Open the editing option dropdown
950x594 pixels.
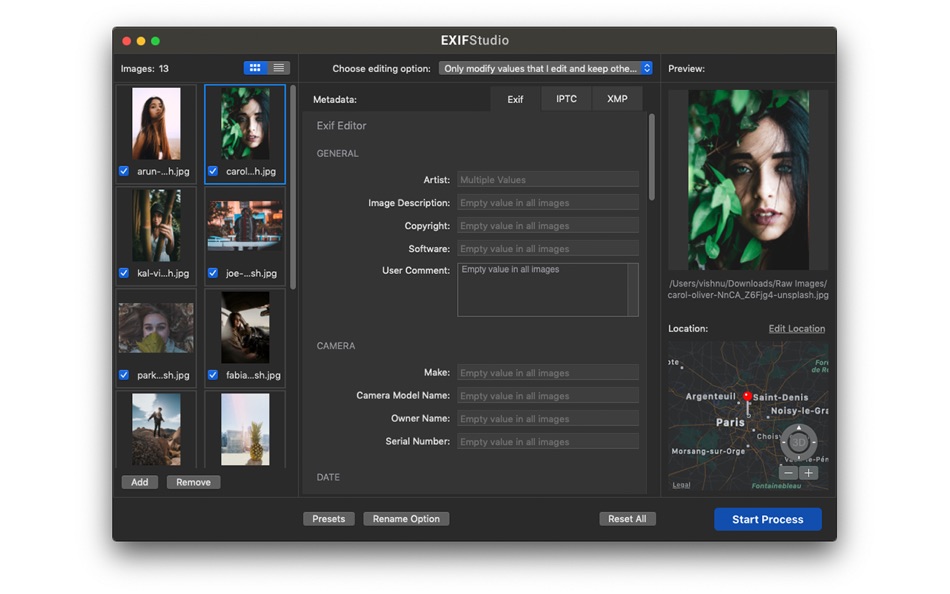545,68
